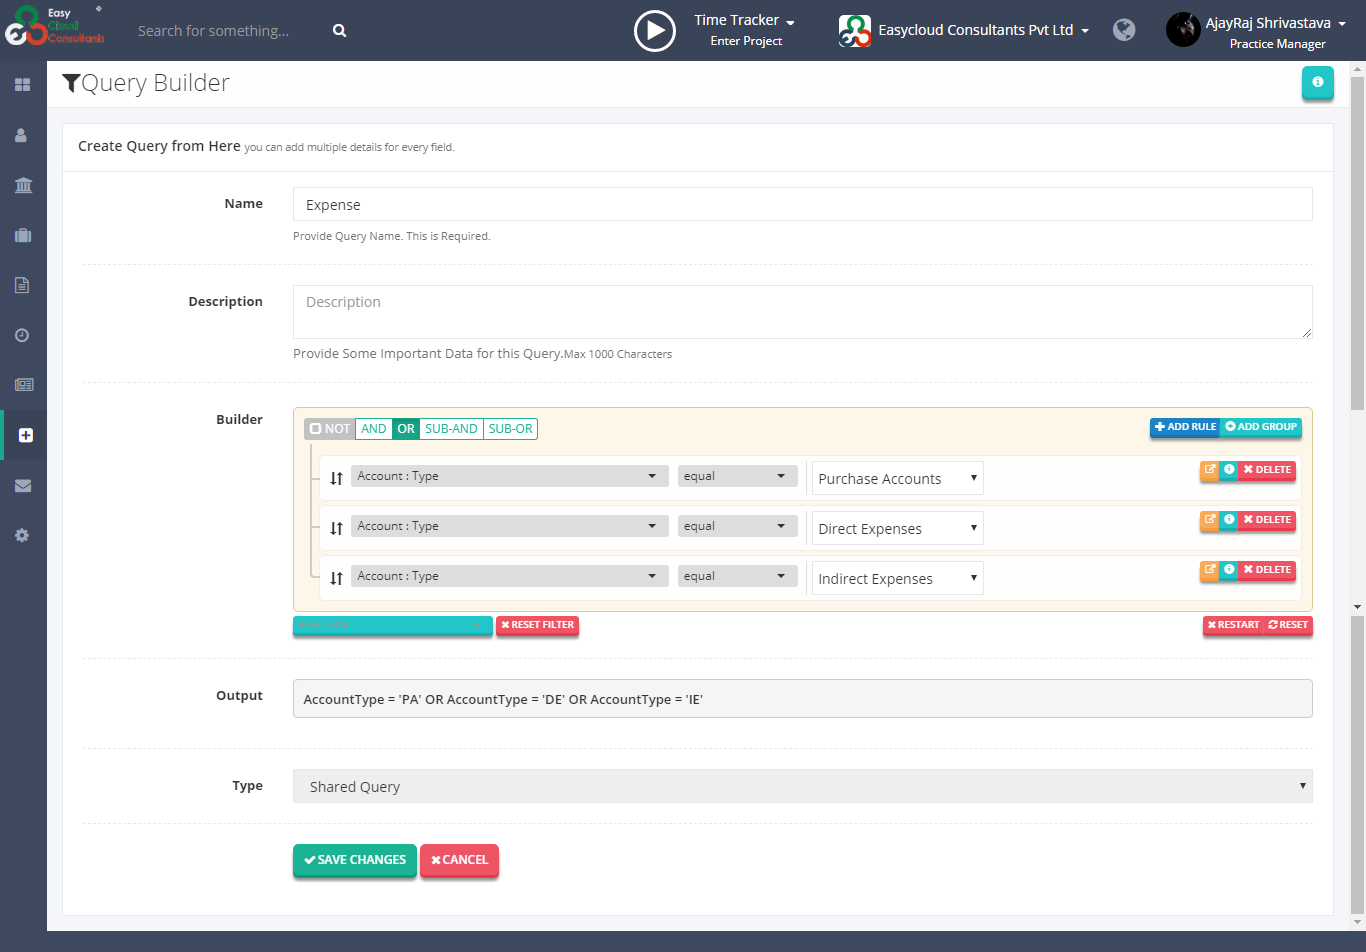Open the user profile sidebar icon
This screenshot has width=1366, height=952.
tap(22, 135)
